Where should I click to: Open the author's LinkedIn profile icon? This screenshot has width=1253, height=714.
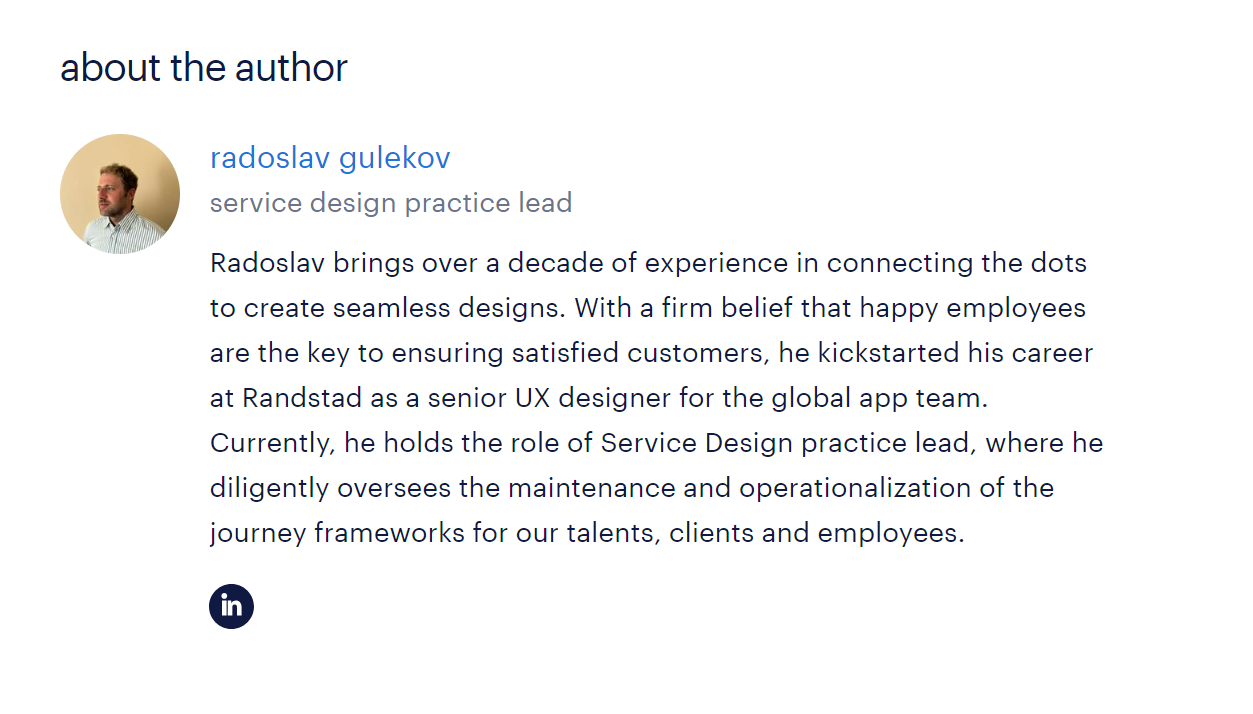[231, 607]
